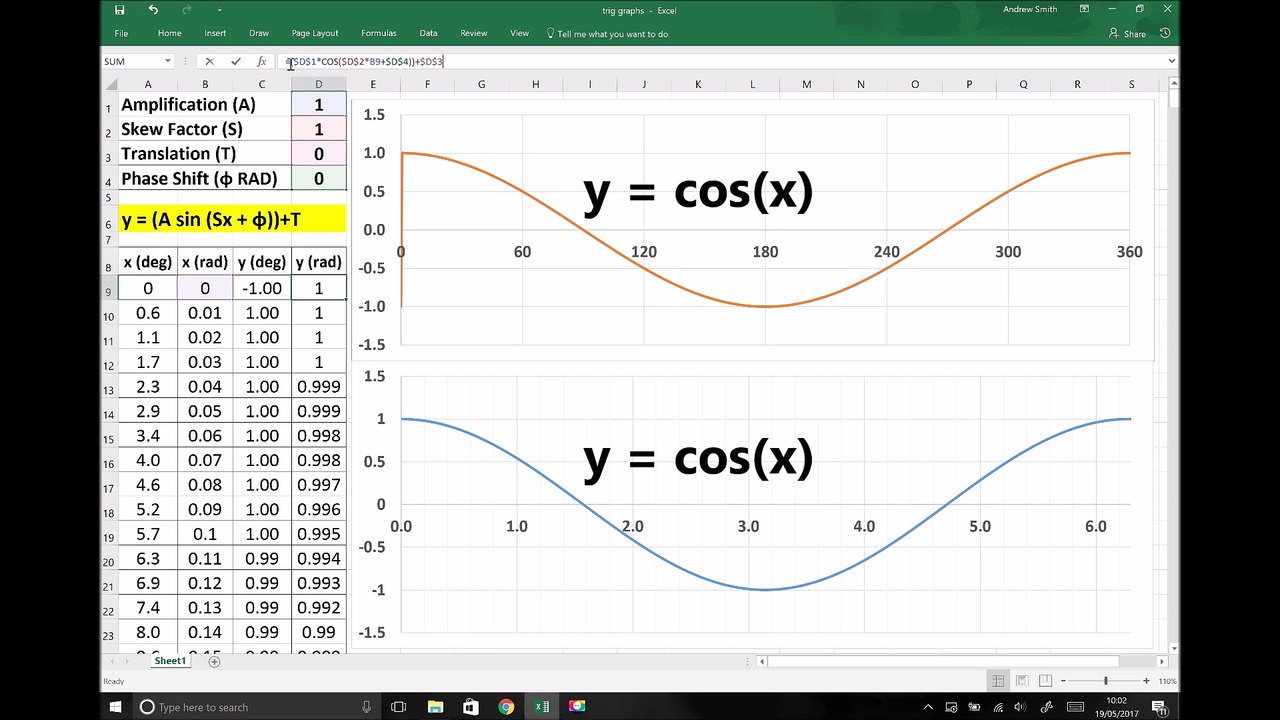This screenshot has height=720, width=1280.
Task: Select the column D header
Action: pyautogui.click(x=319, y=84)
